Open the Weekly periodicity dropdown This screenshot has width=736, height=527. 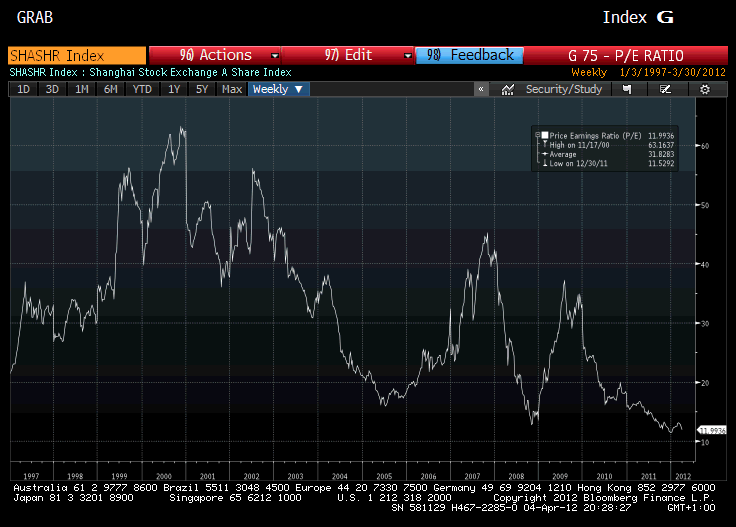click(278, 89)
